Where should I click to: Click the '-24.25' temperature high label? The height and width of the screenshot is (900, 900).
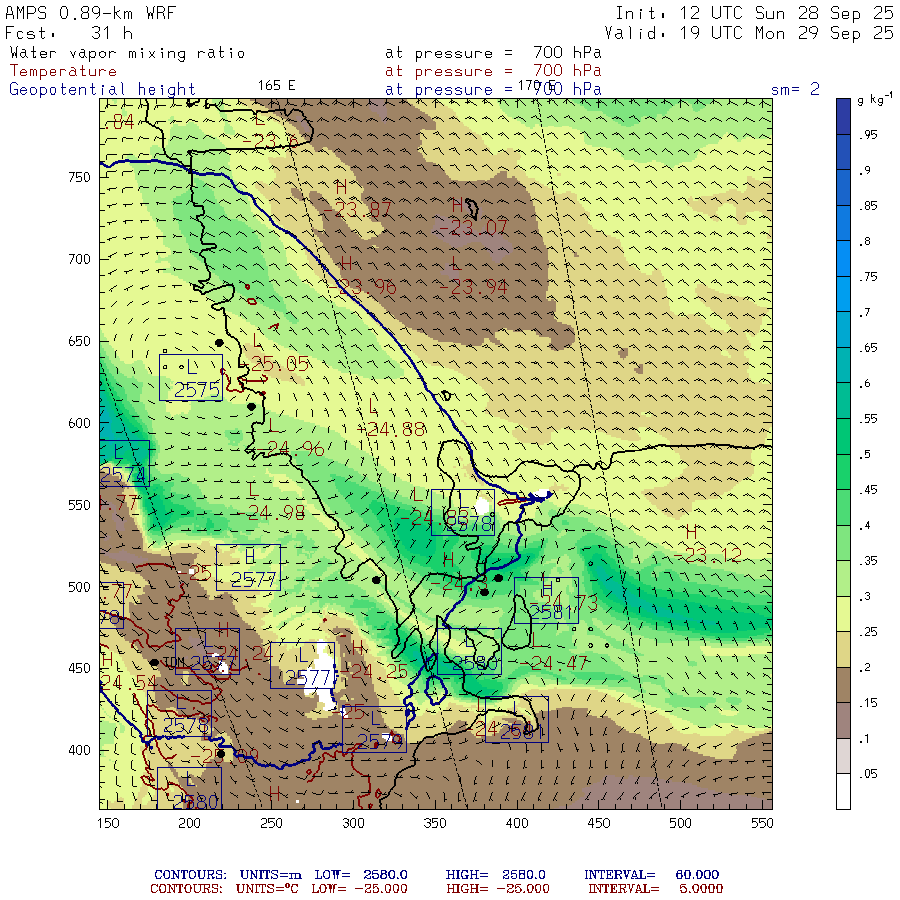tap(376, 672)
